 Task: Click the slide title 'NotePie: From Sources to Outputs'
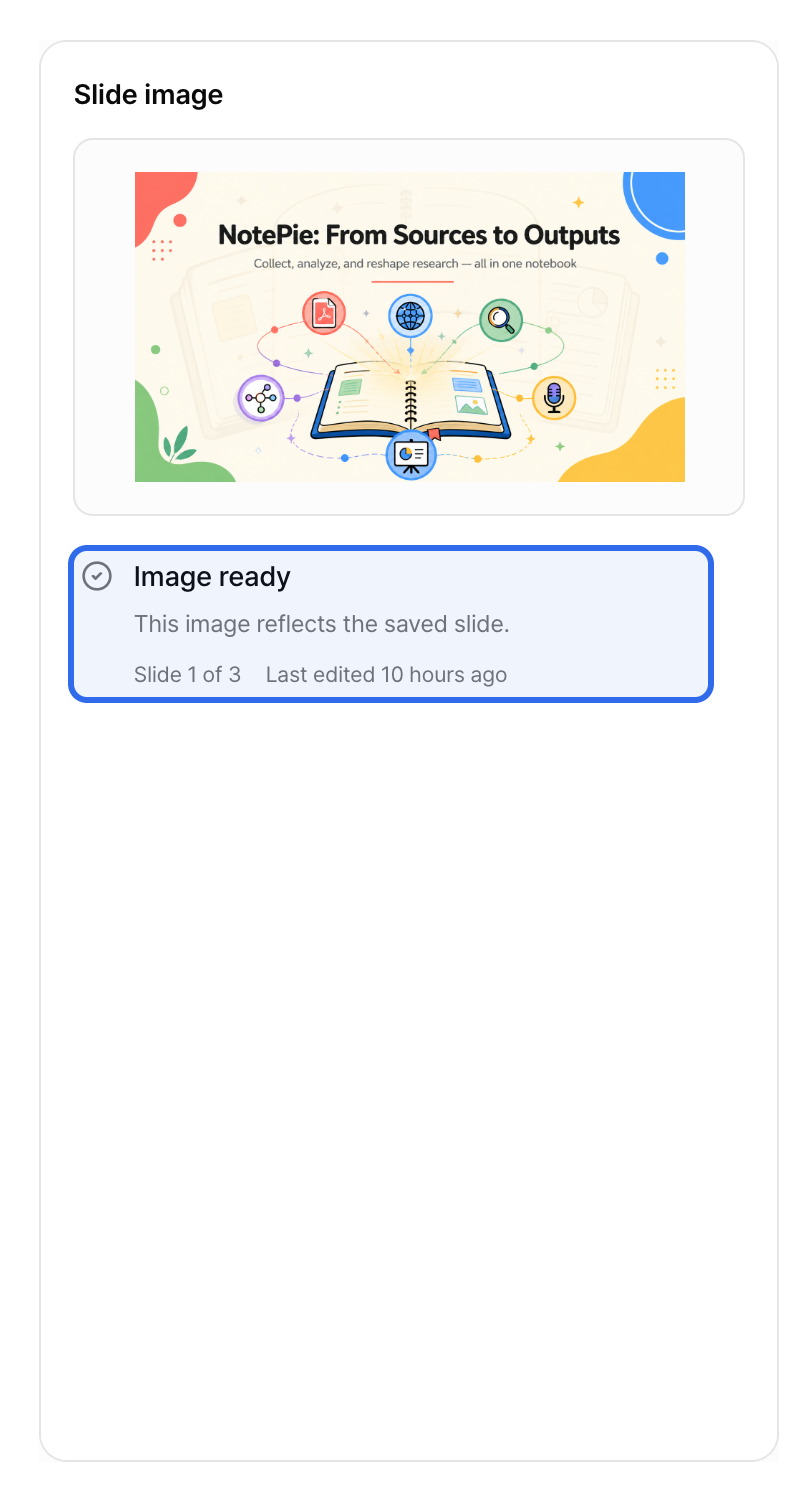pos(419,235)
